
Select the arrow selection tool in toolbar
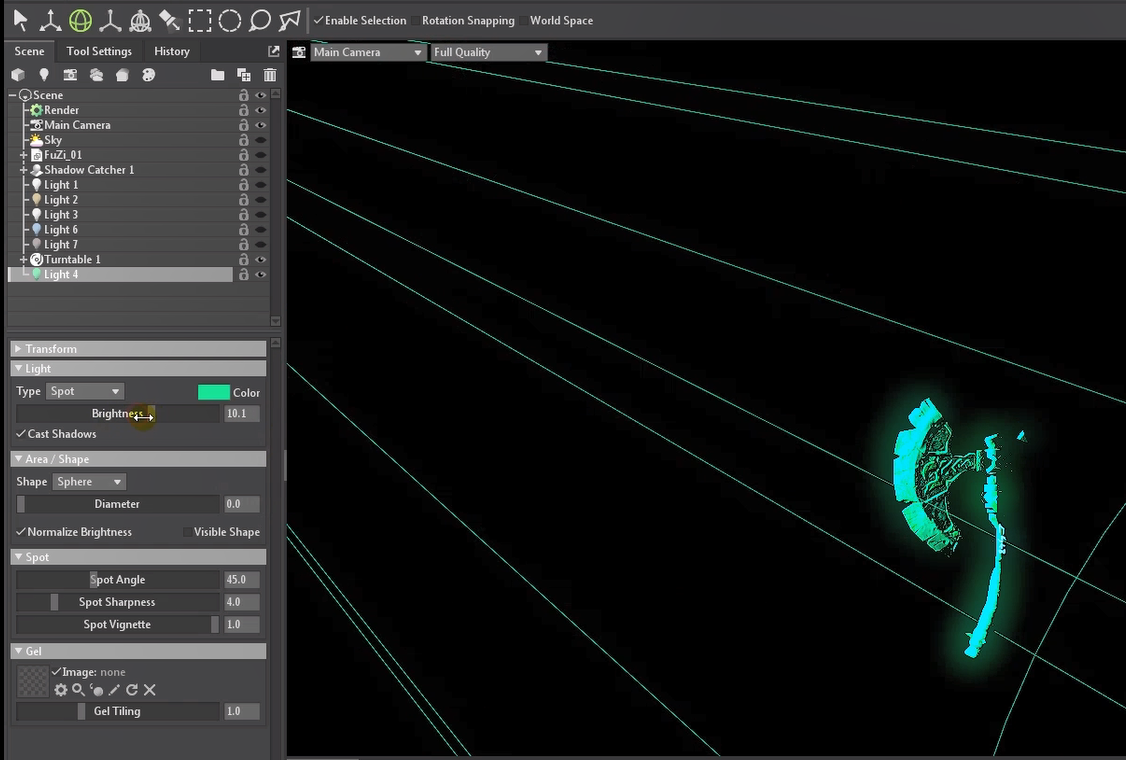tap(20, 20)
